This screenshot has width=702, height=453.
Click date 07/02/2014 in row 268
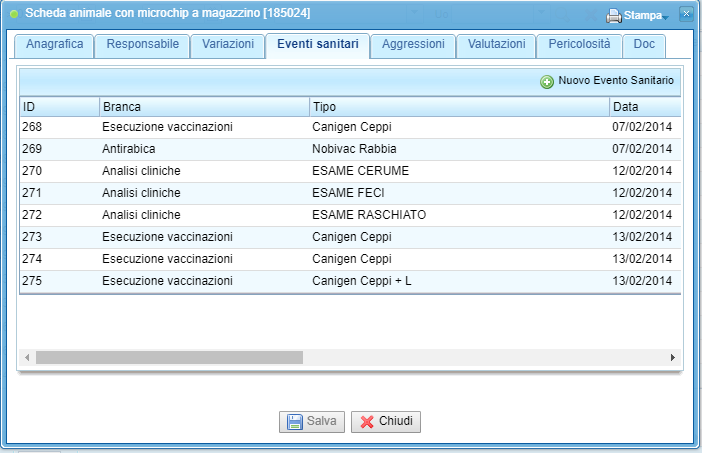click(x=642, y=127)
